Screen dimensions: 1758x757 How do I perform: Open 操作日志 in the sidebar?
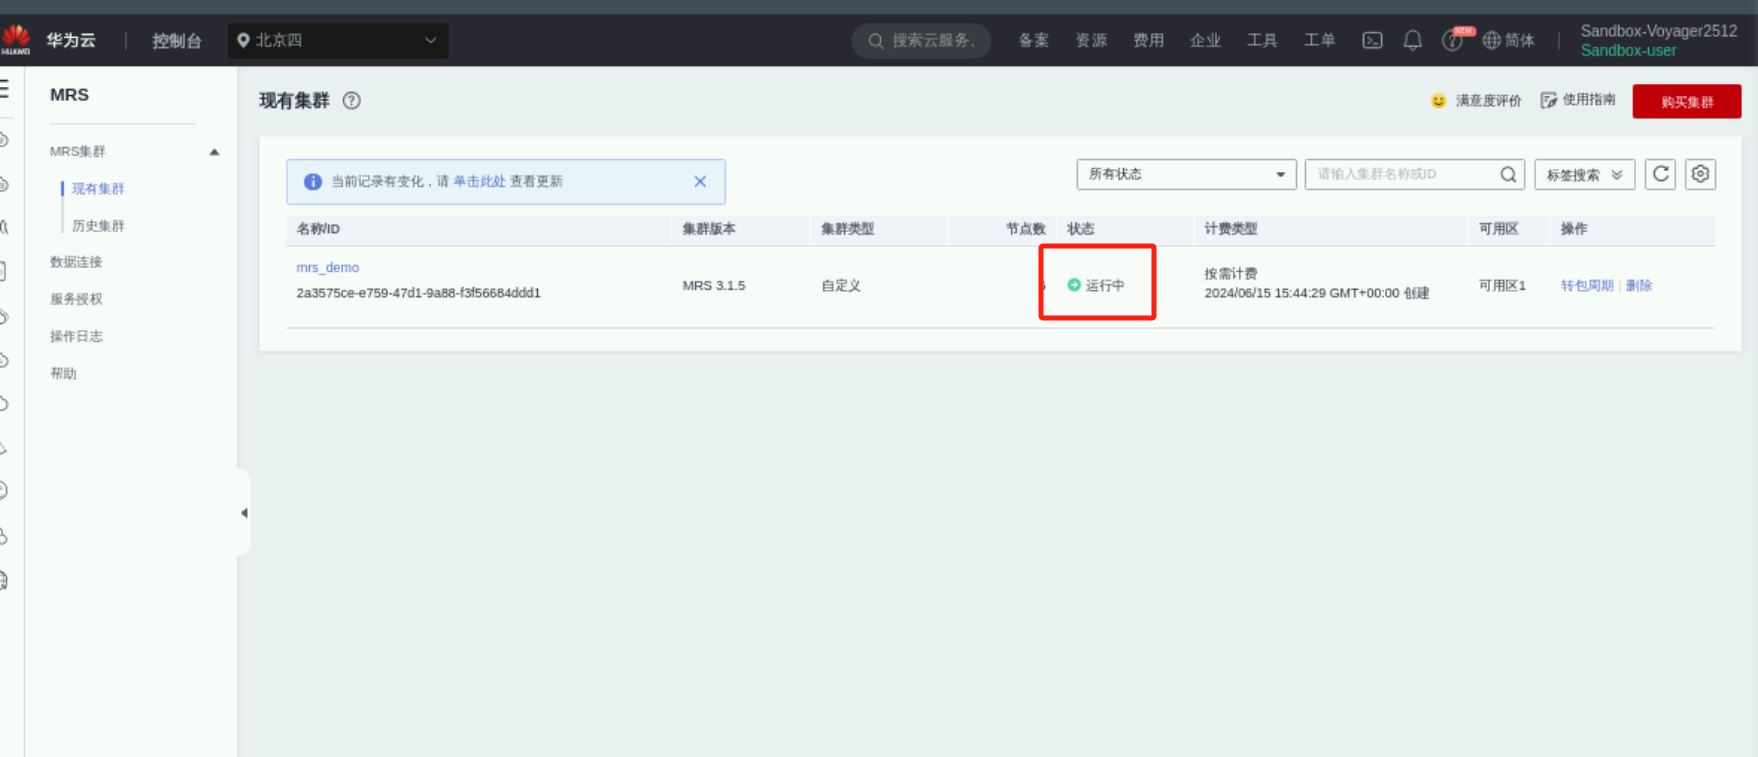(x=76, y=336)
